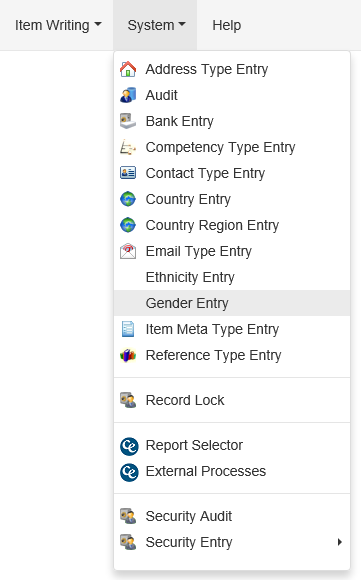Click the envelope icon for Email Type Entry
The image size is (361, 580).
[128, 251]
